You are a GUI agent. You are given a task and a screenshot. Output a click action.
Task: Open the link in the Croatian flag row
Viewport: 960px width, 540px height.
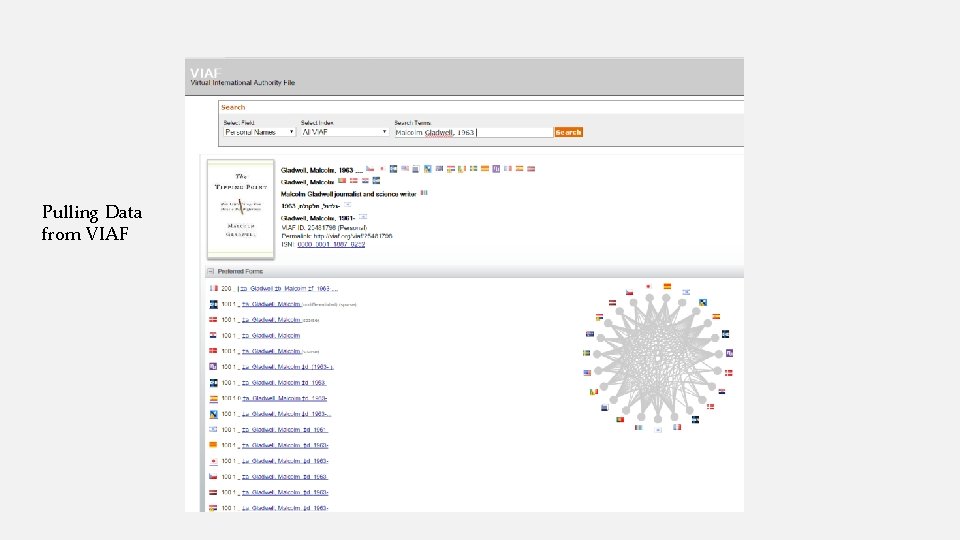271,336
